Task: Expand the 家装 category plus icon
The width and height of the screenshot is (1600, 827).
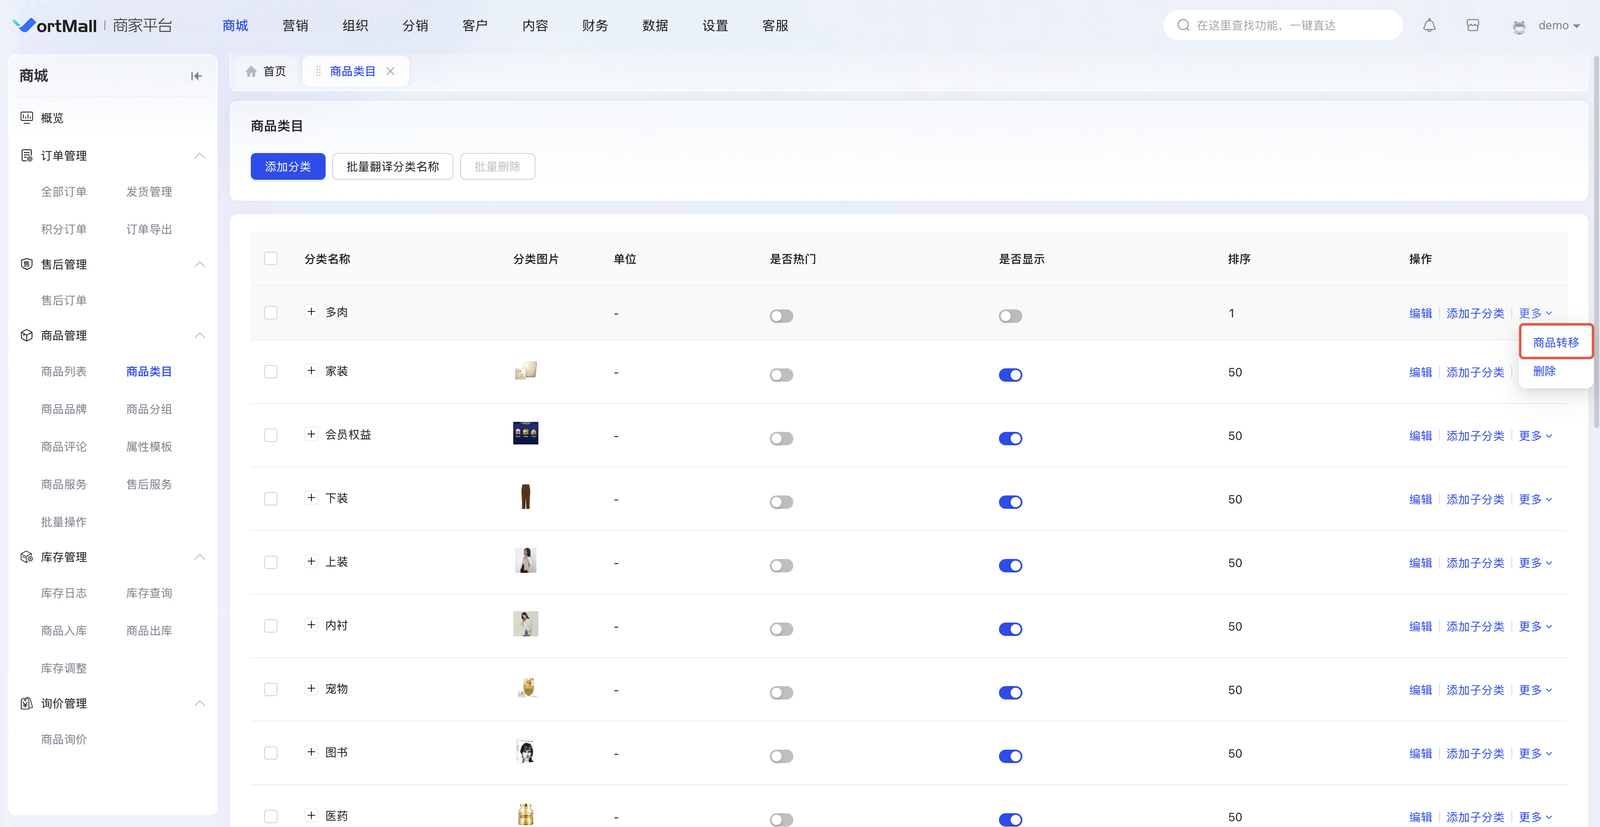Action: pos(311,371)
